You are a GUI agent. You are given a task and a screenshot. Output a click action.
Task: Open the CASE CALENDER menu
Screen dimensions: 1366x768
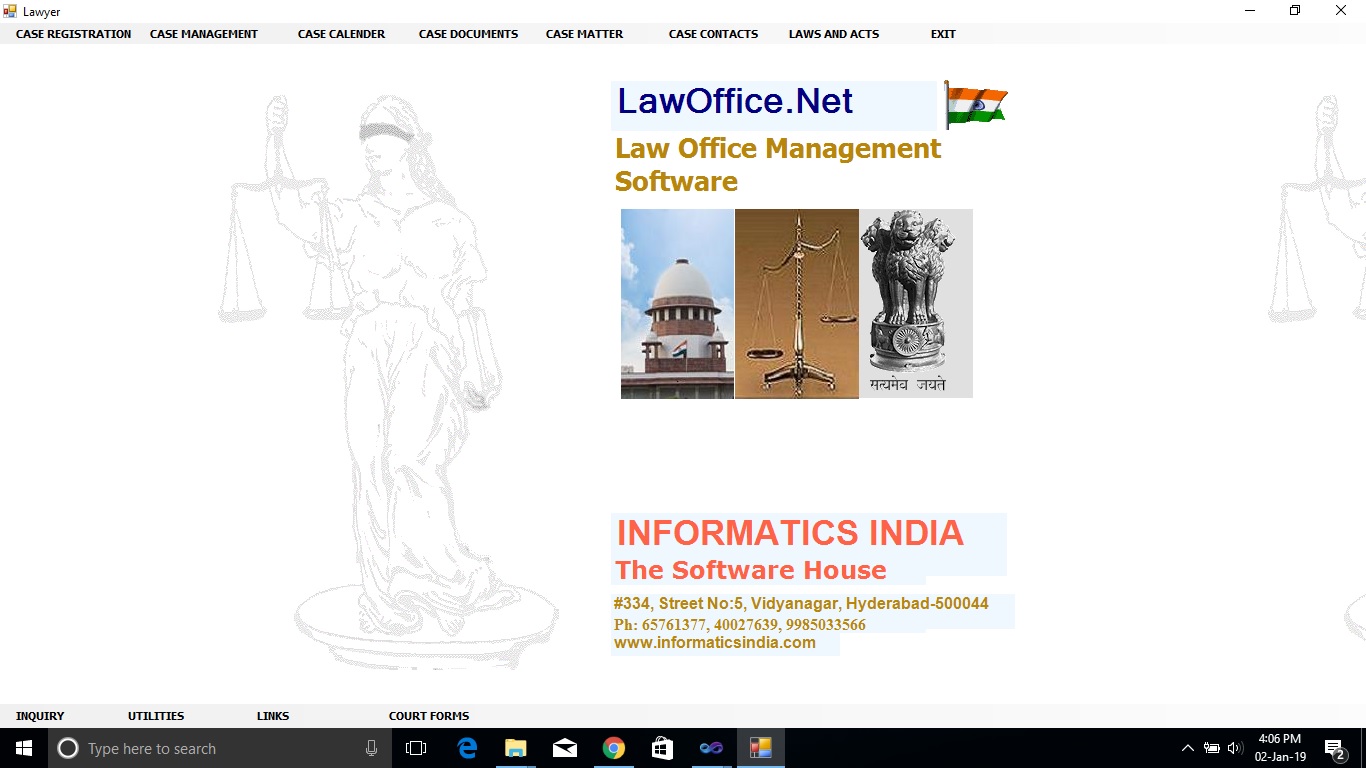click(341, 34)
